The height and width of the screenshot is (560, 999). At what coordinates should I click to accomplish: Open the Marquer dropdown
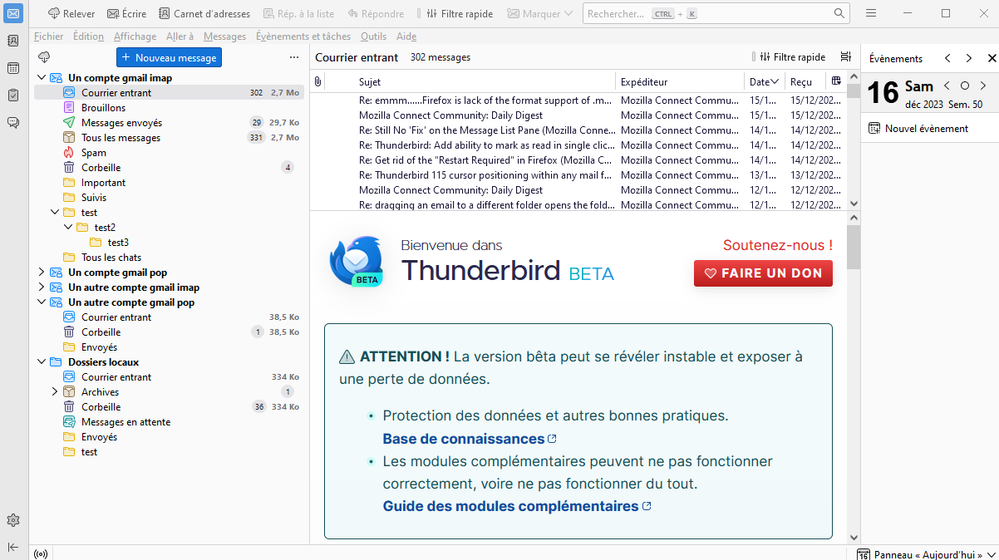[x=540, y=13]
